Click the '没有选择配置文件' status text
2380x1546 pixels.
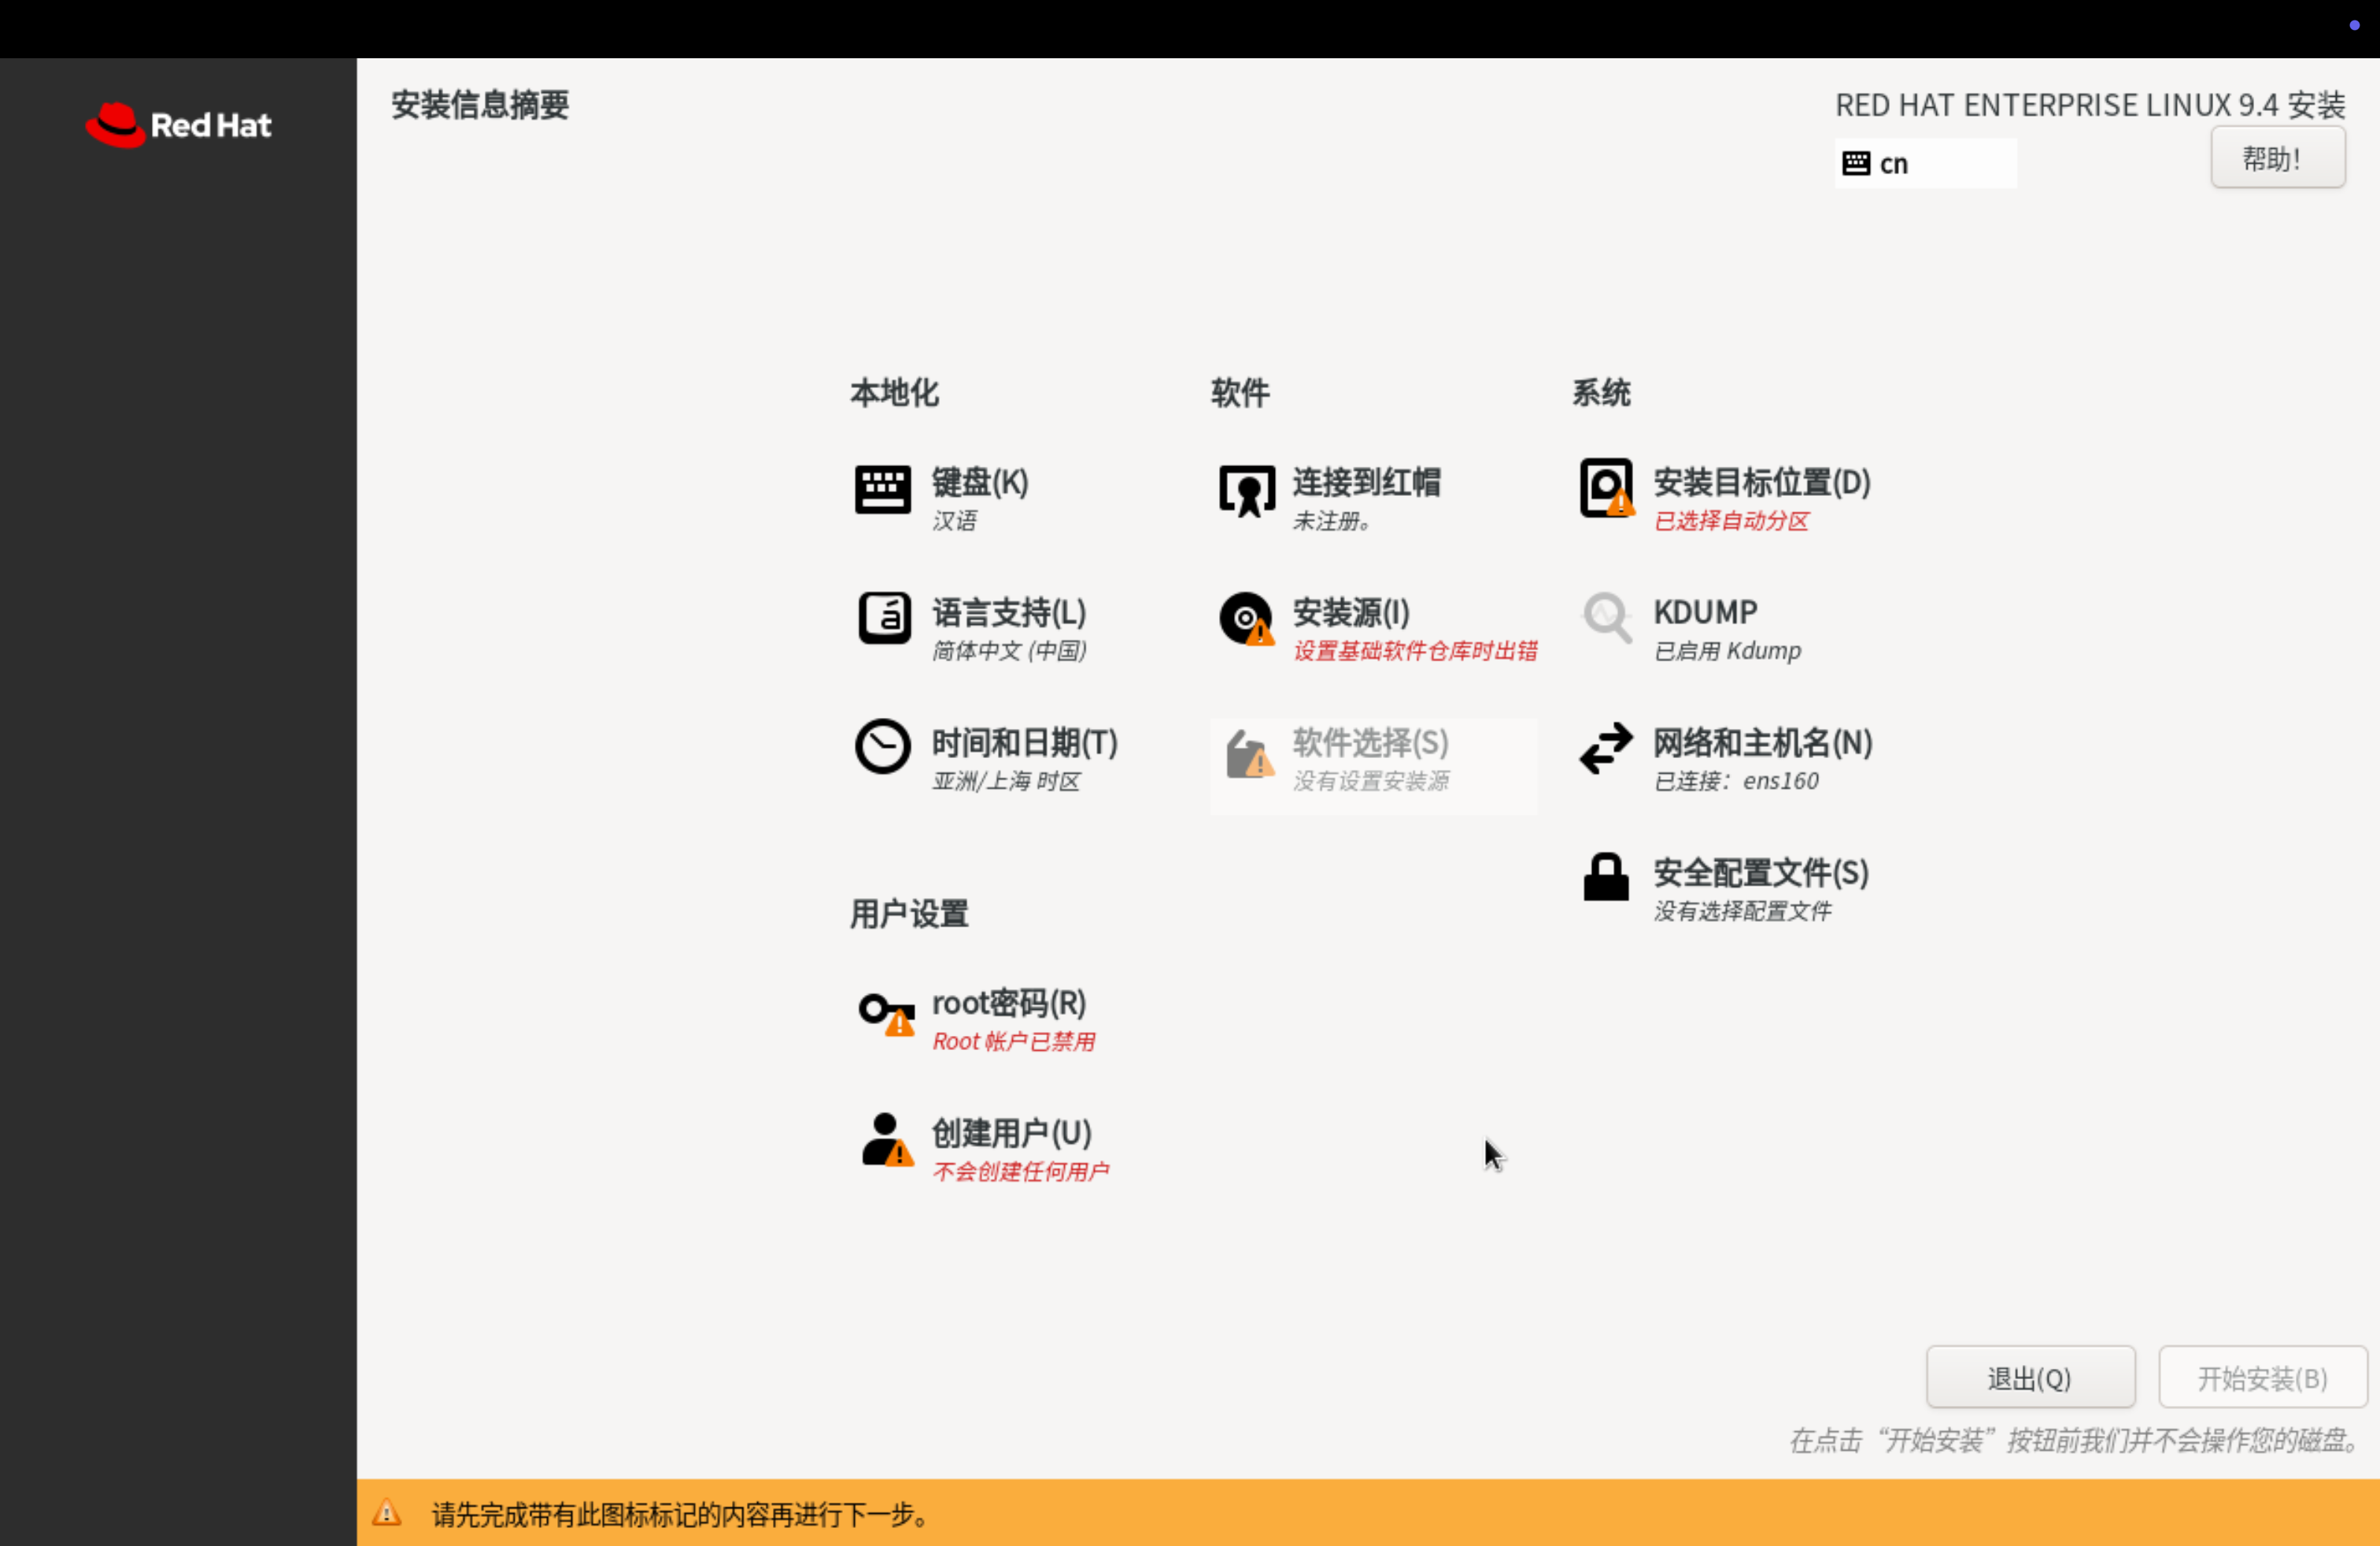click(1742, 911)
